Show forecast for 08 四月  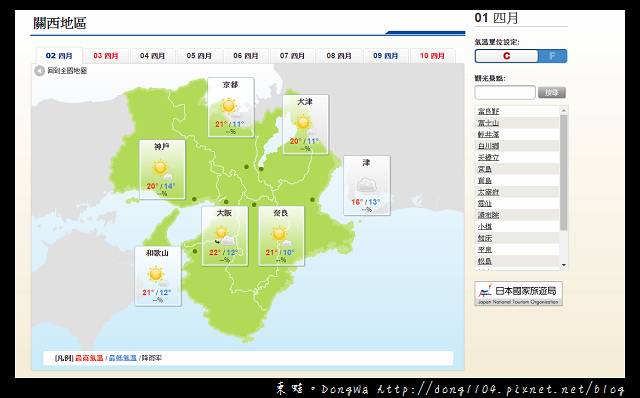coord(339,56)
